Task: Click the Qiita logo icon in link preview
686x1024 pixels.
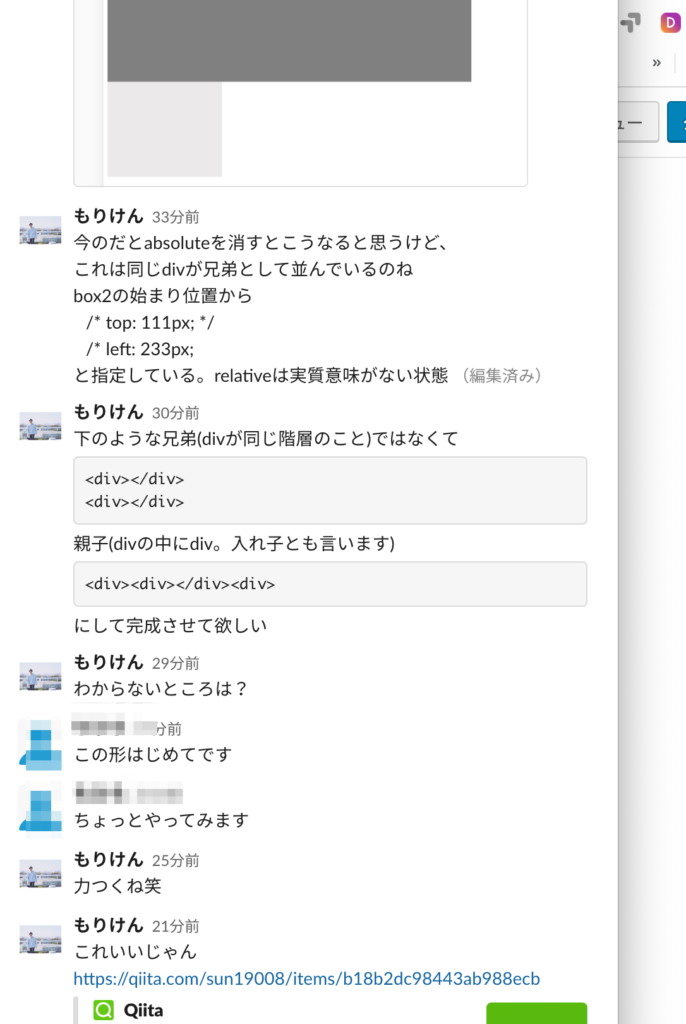Action: (103, 1010)
